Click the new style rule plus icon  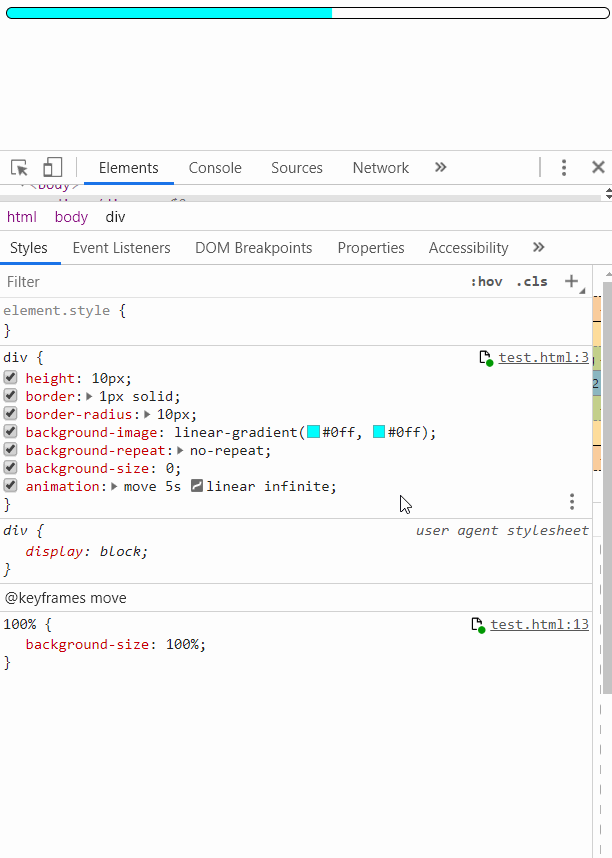tap(572, 281)
